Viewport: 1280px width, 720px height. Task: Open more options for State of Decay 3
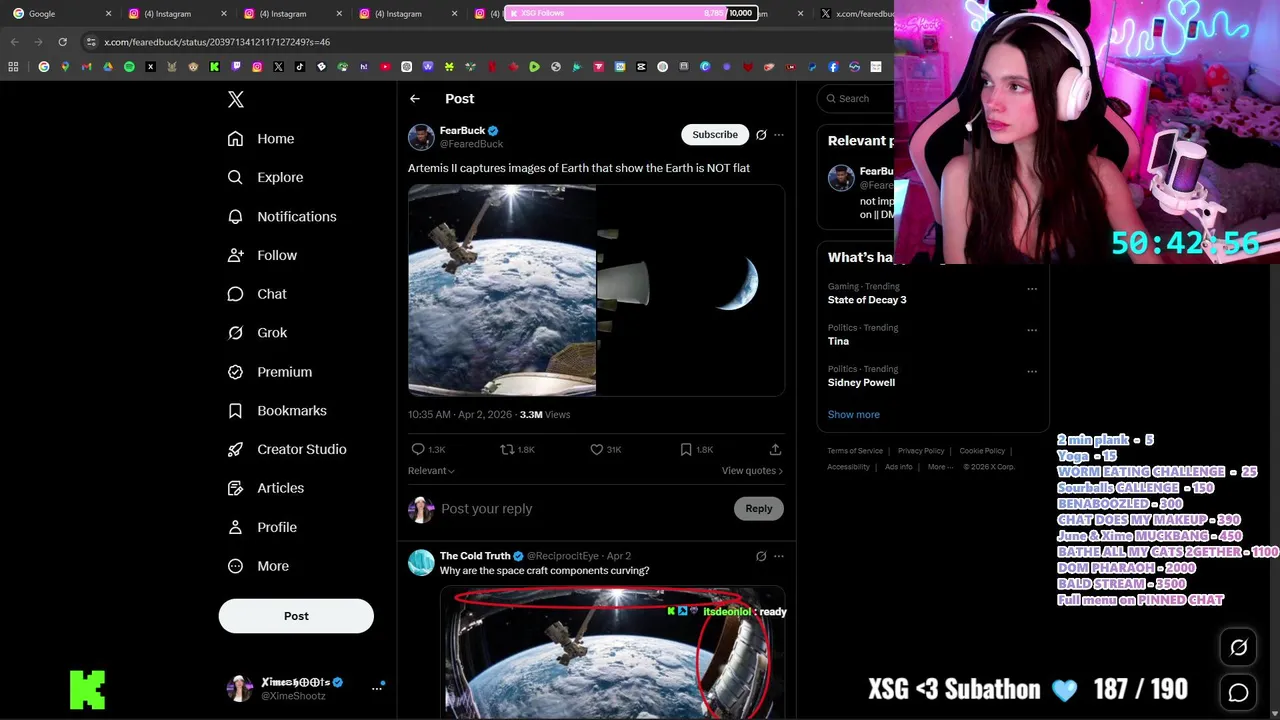tap(1032, 289)
